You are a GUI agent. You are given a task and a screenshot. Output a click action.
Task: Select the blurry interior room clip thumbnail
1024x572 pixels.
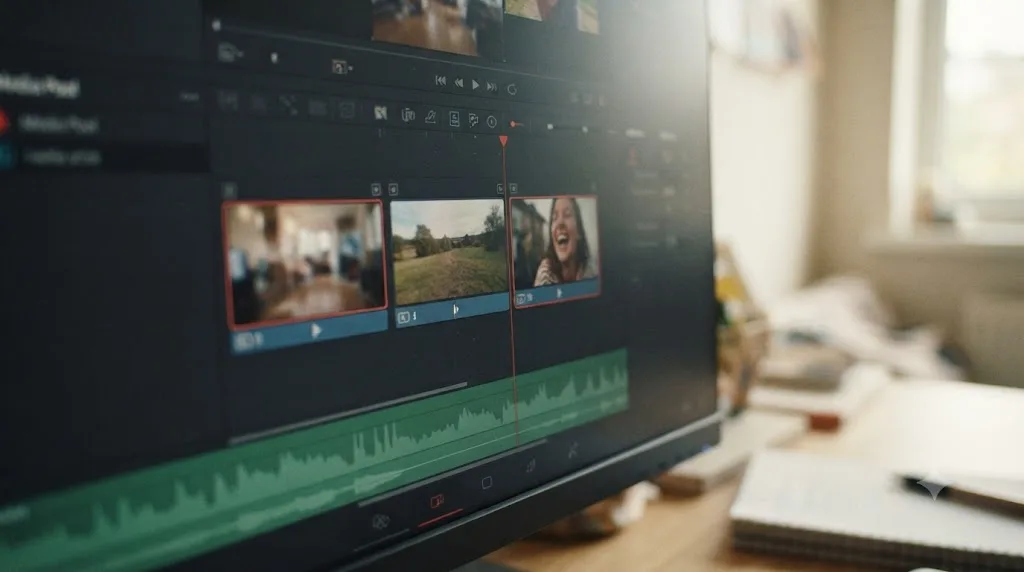pos(305,262)
